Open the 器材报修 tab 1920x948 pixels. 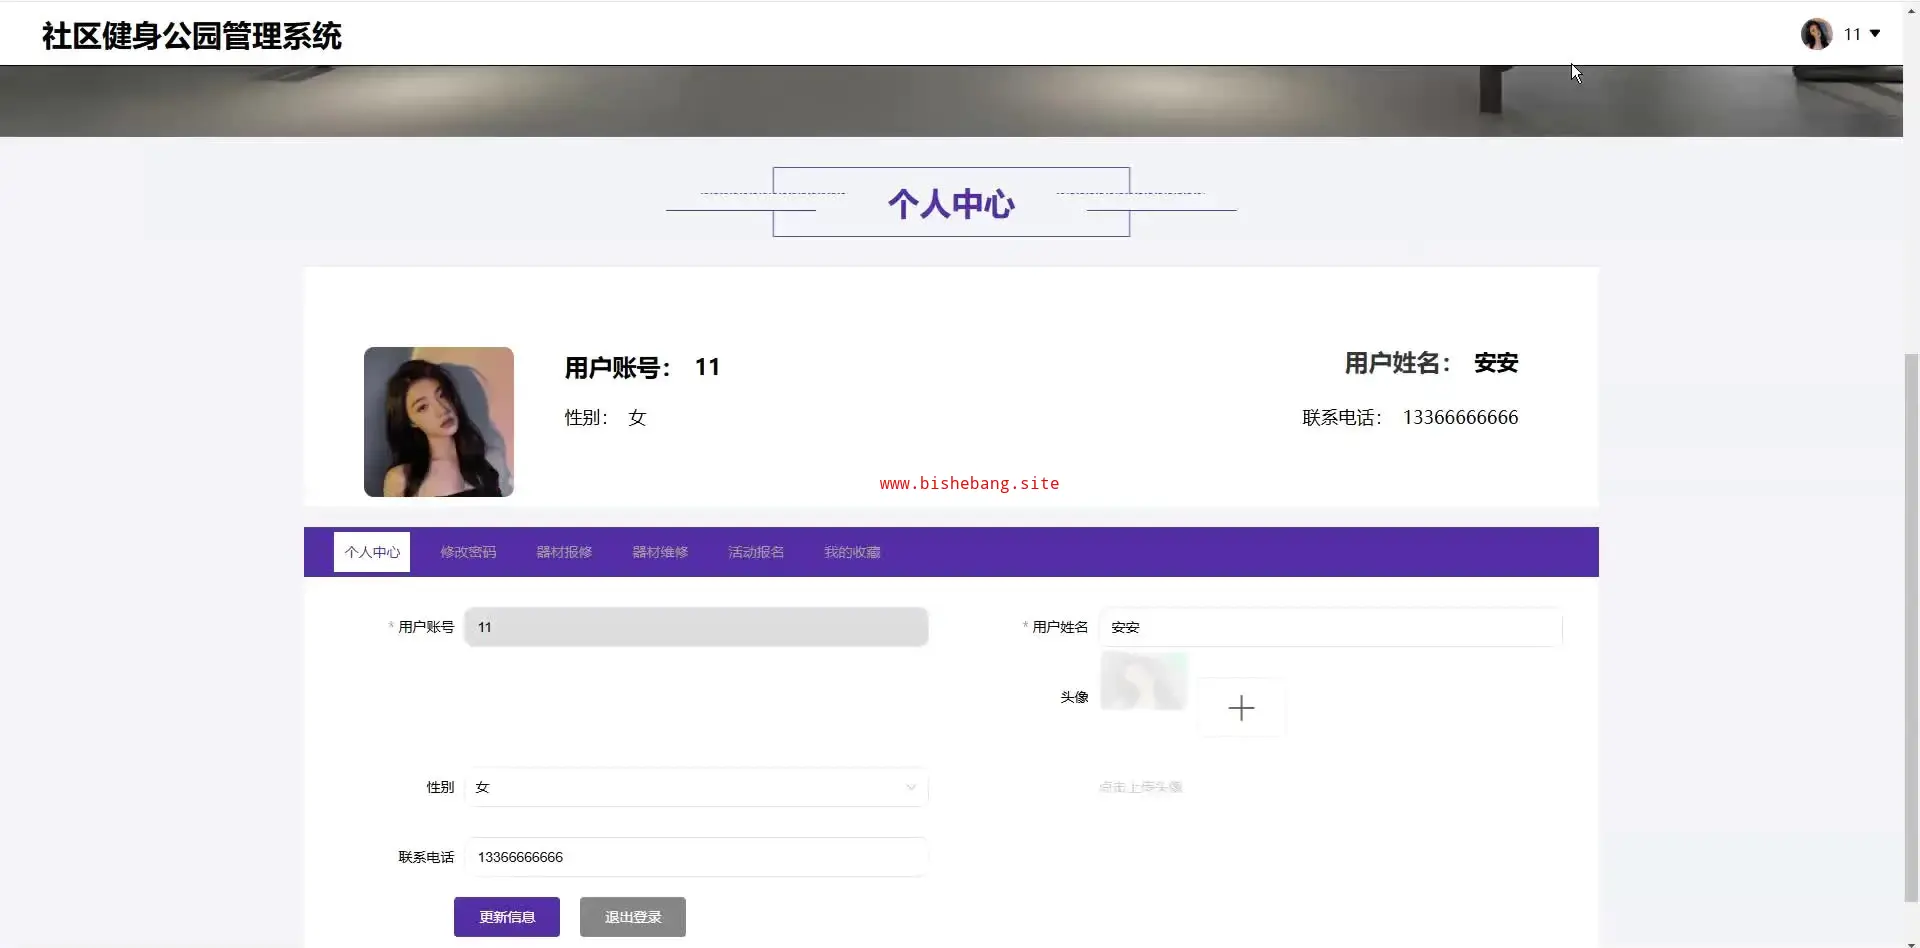[x=564, y=552]
